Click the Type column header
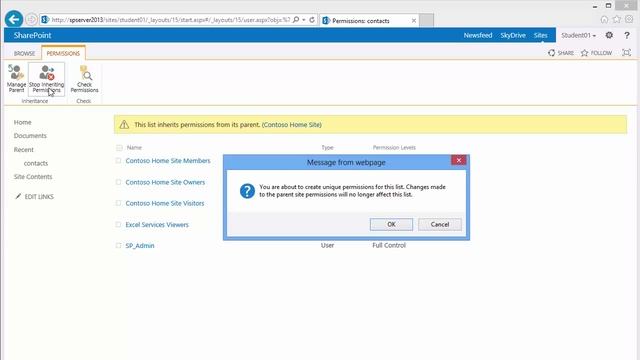 pos(327,147)
